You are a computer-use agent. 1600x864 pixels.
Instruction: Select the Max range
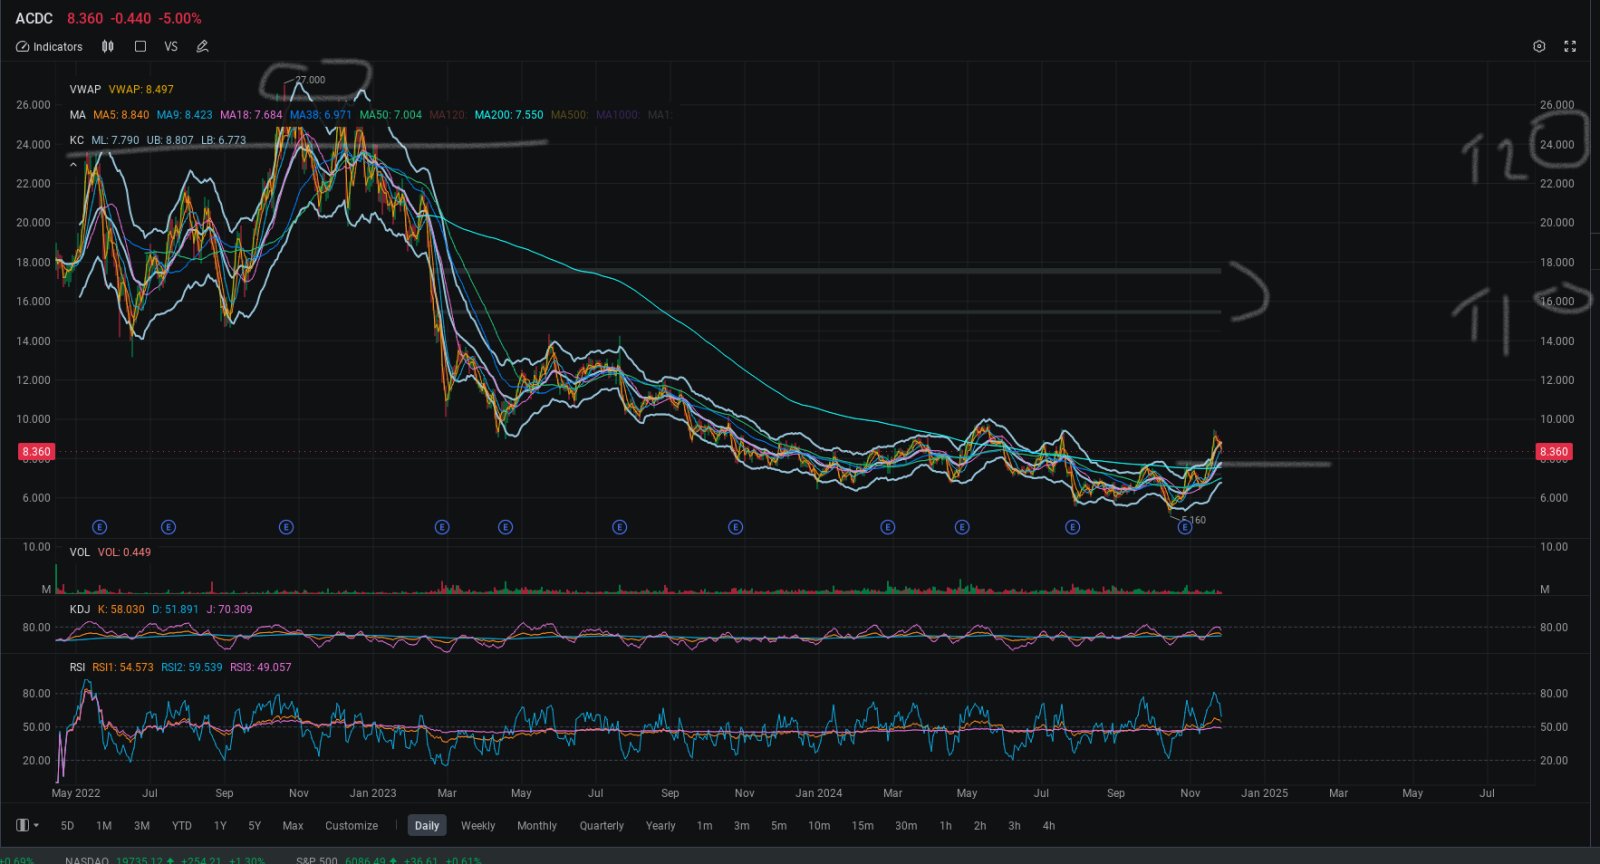click(293, 826)
